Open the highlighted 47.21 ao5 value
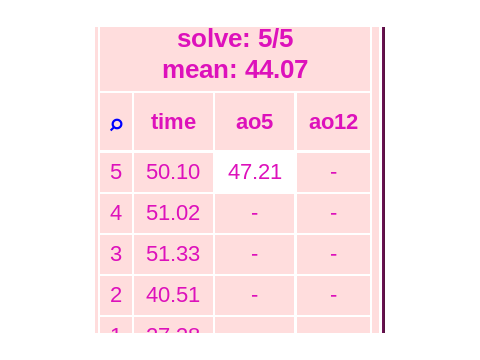 (255, 173)
